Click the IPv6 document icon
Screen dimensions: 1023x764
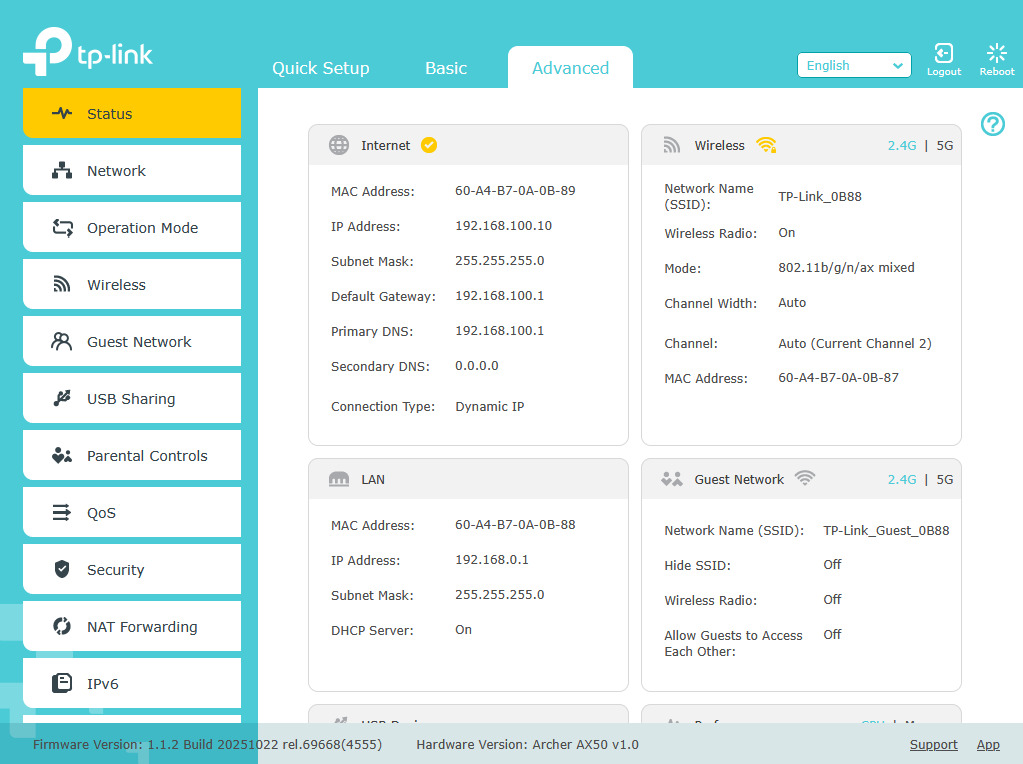click(62, 683)
